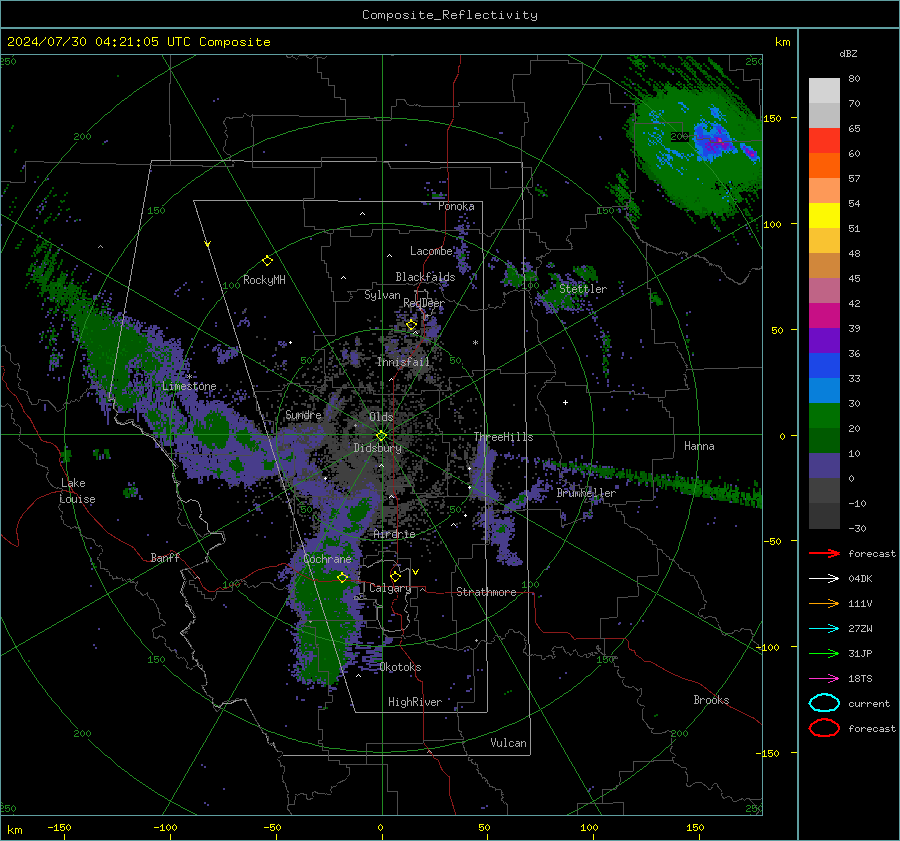900x841 pixels.
Task: Click the yellow diamond marker above Calgary
Action: point(395,576)
